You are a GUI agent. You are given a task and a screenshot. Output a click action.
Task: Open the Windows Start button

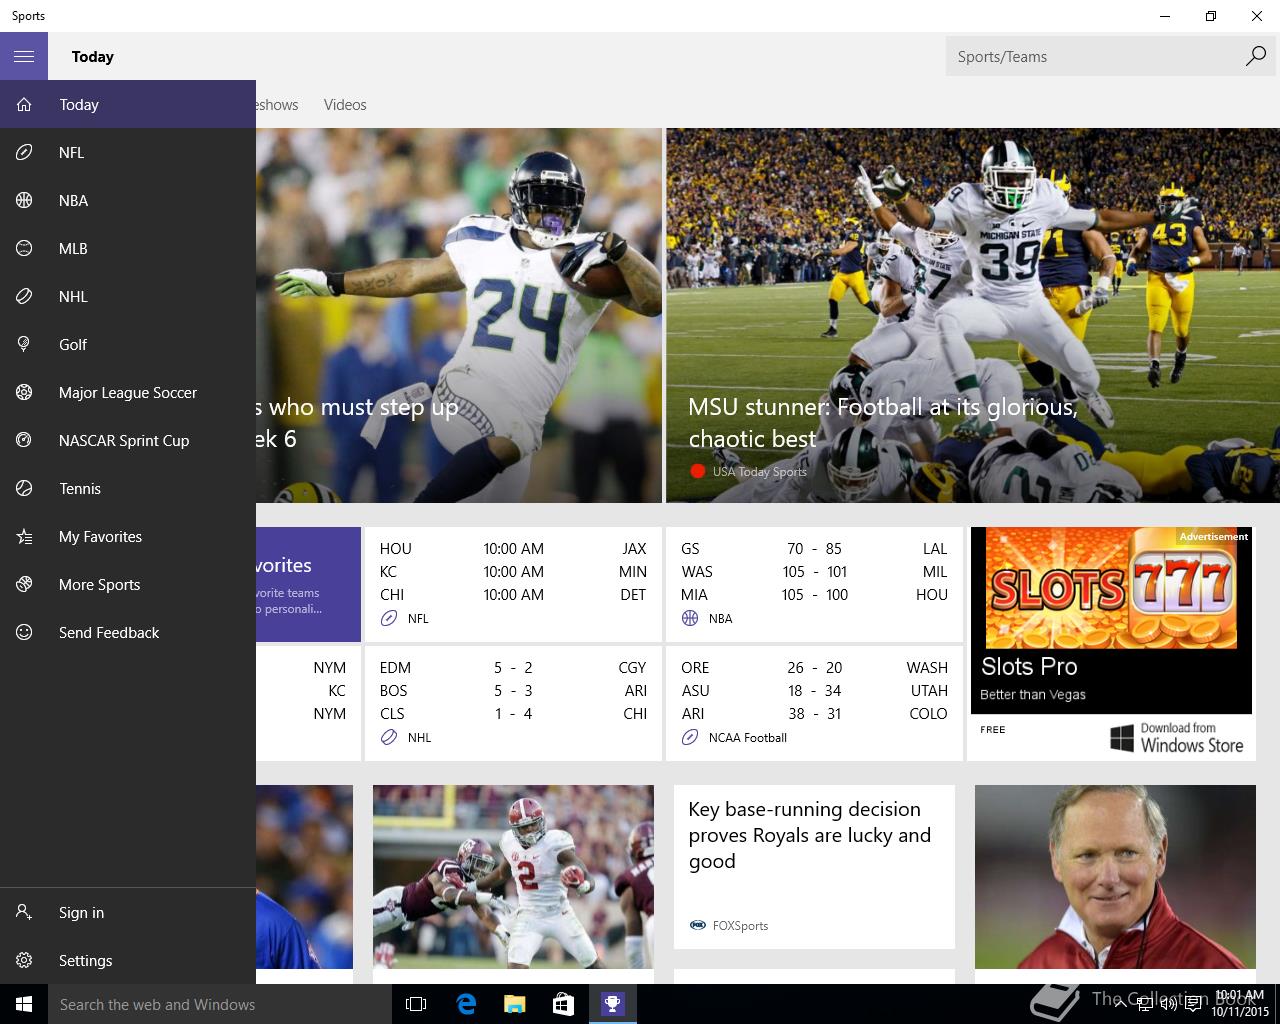click(24, 1004)
